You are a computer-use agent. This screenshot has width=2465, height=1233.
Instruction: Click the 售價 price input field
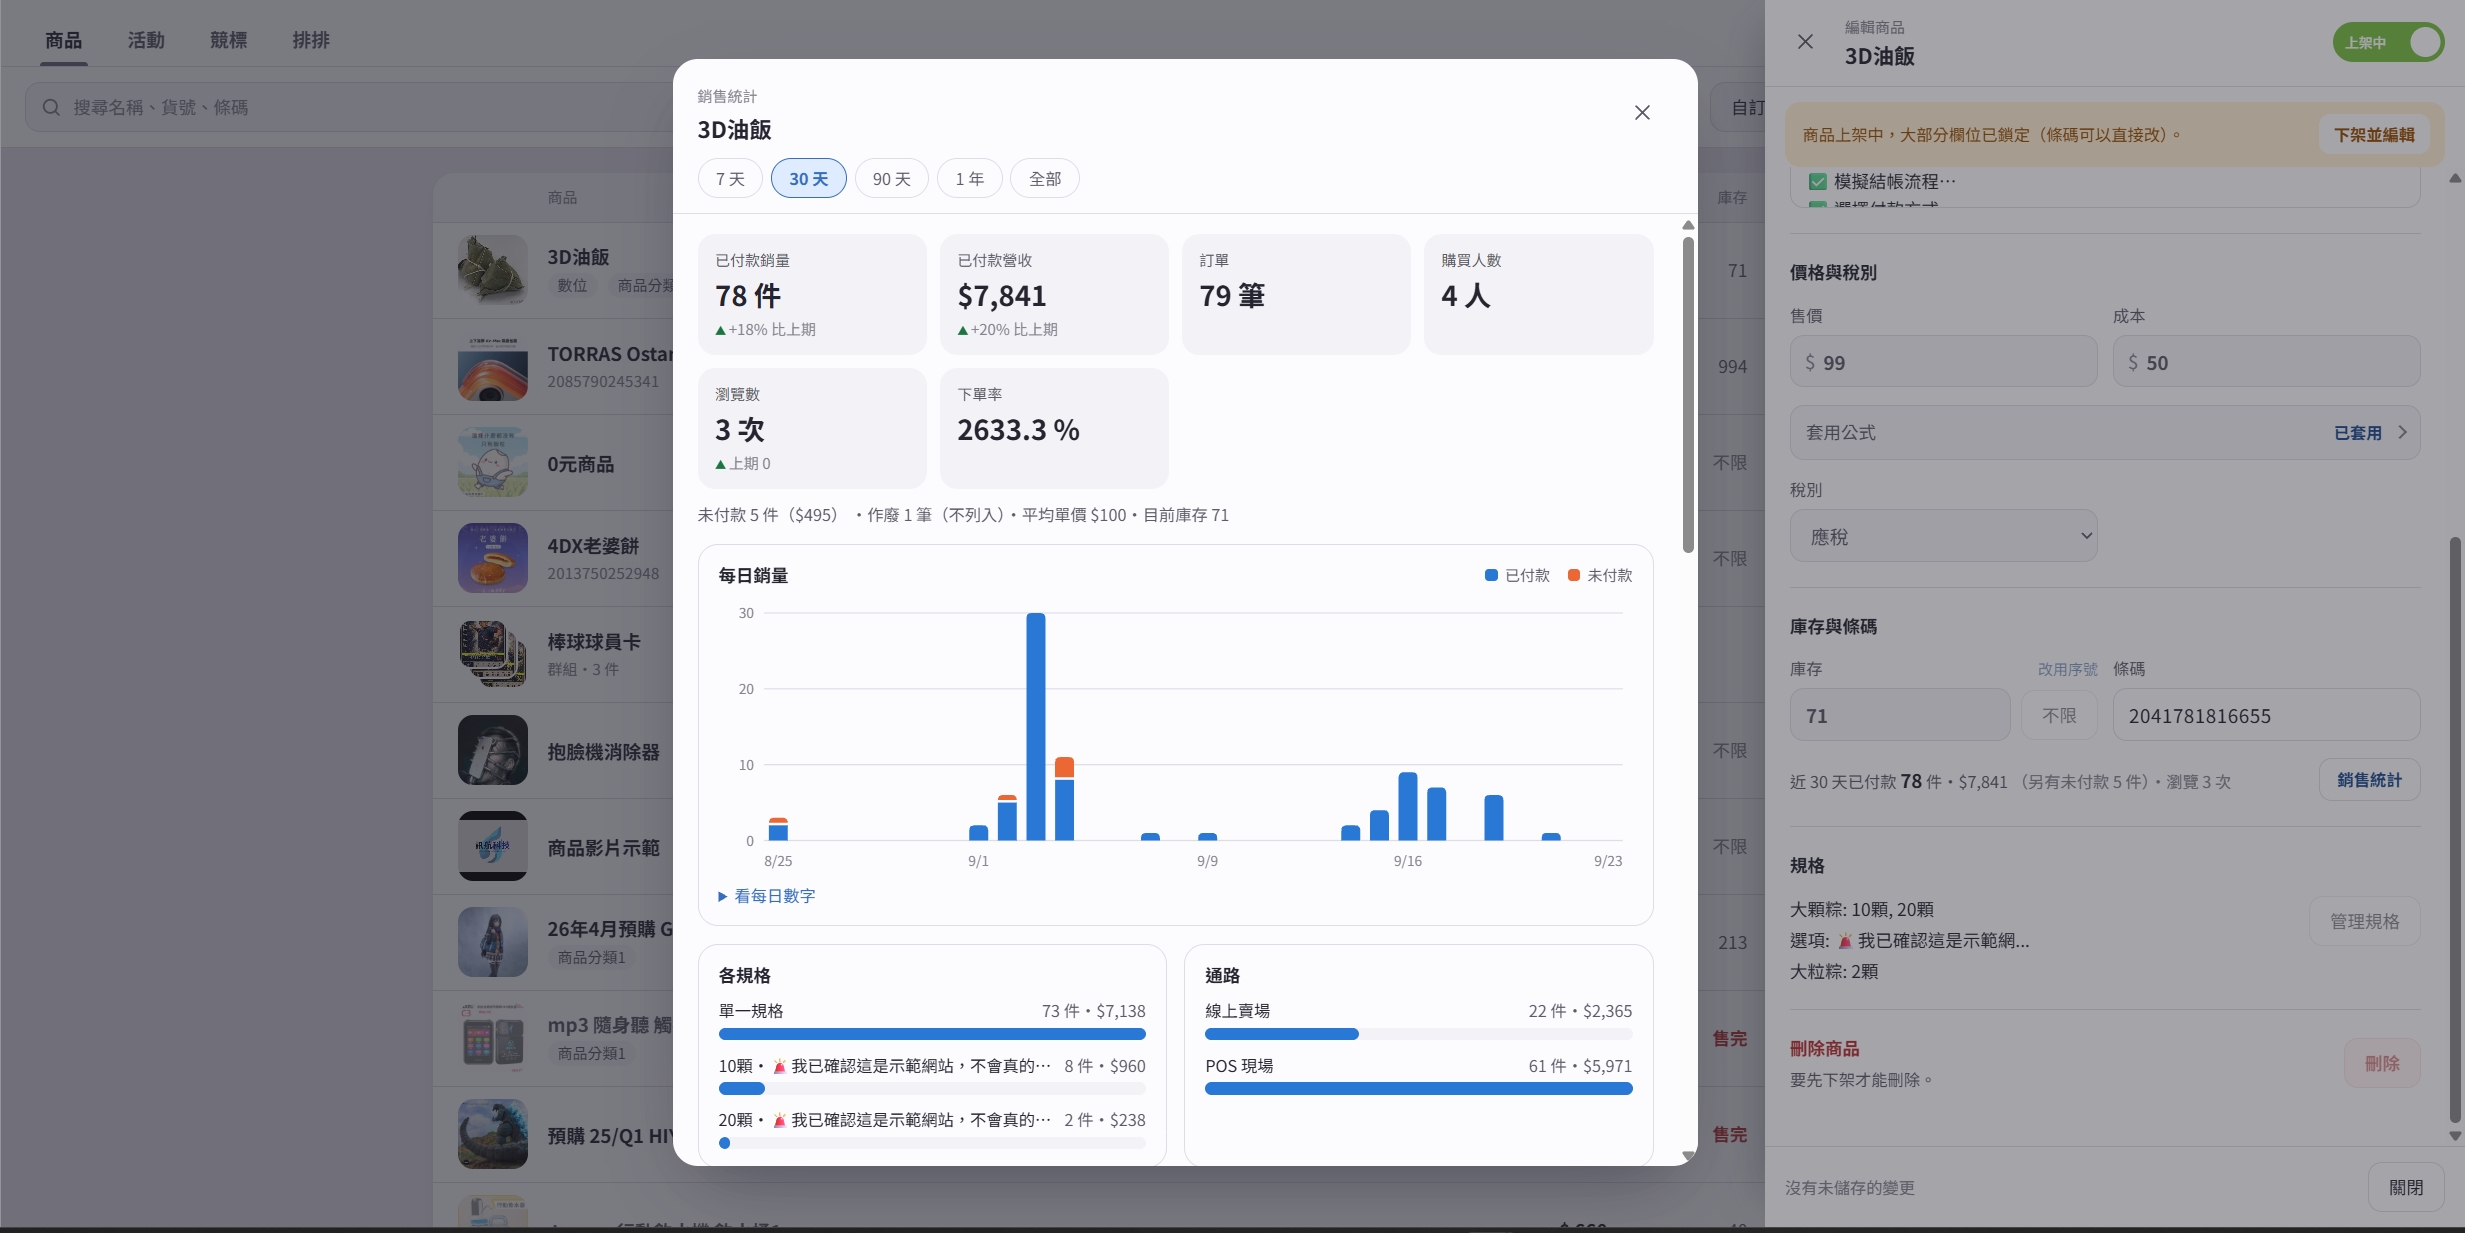coord(1943,362)
